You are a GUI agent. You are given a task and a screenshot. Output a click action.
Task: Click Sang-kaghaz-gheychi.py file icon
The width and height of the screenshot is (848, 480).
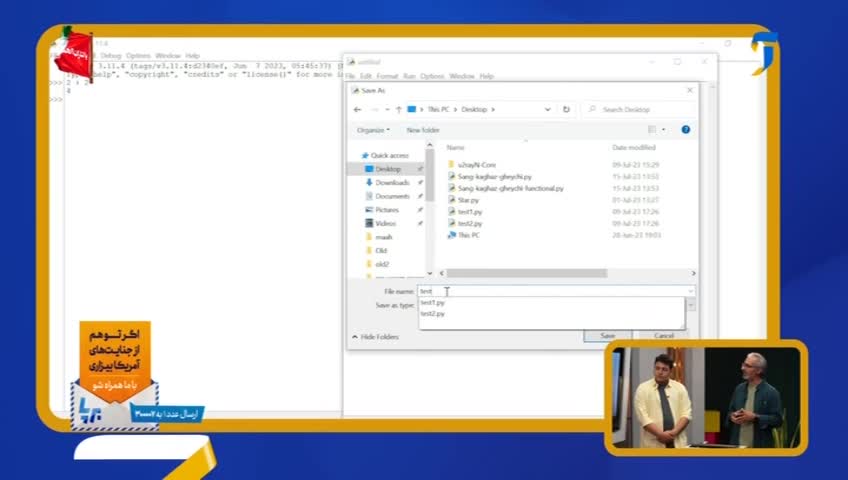[451, 176]
